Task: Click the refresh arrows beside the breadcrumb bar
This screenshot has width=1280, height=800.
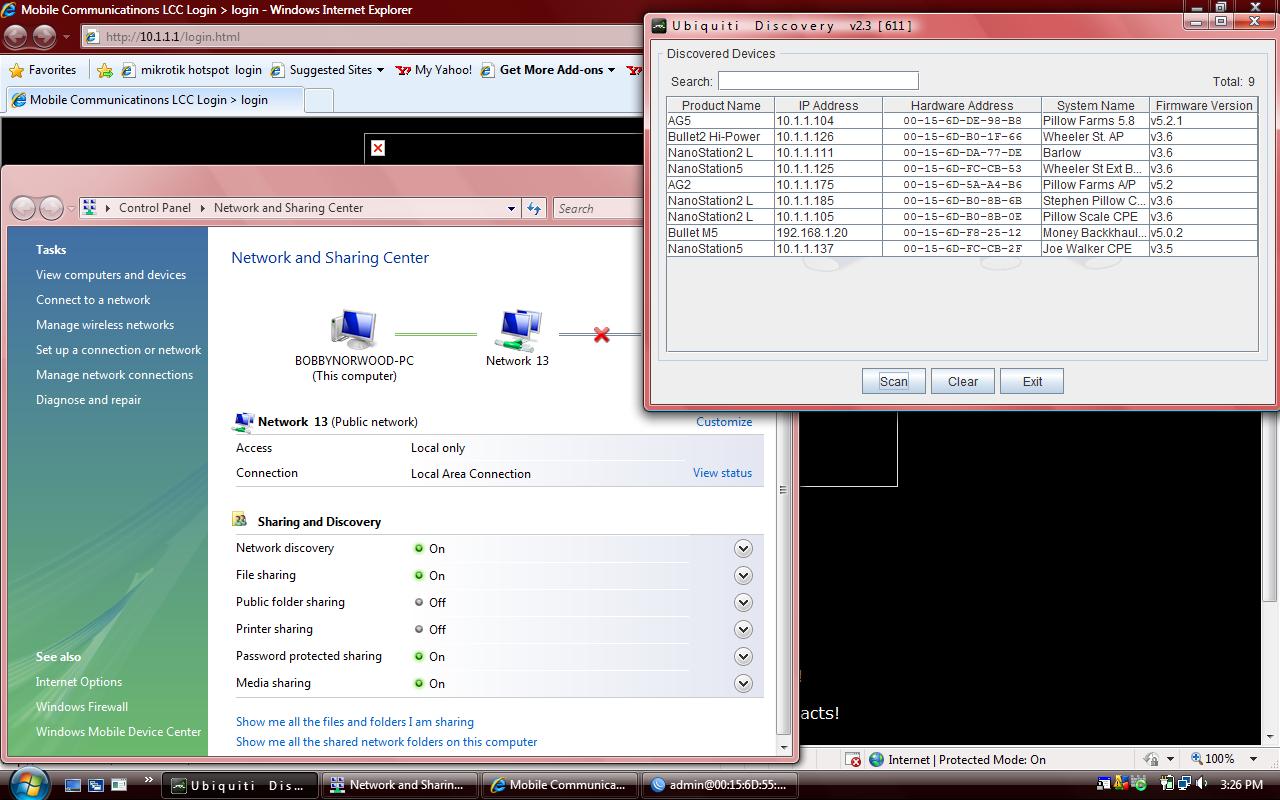Action: (x=534, y=208)
